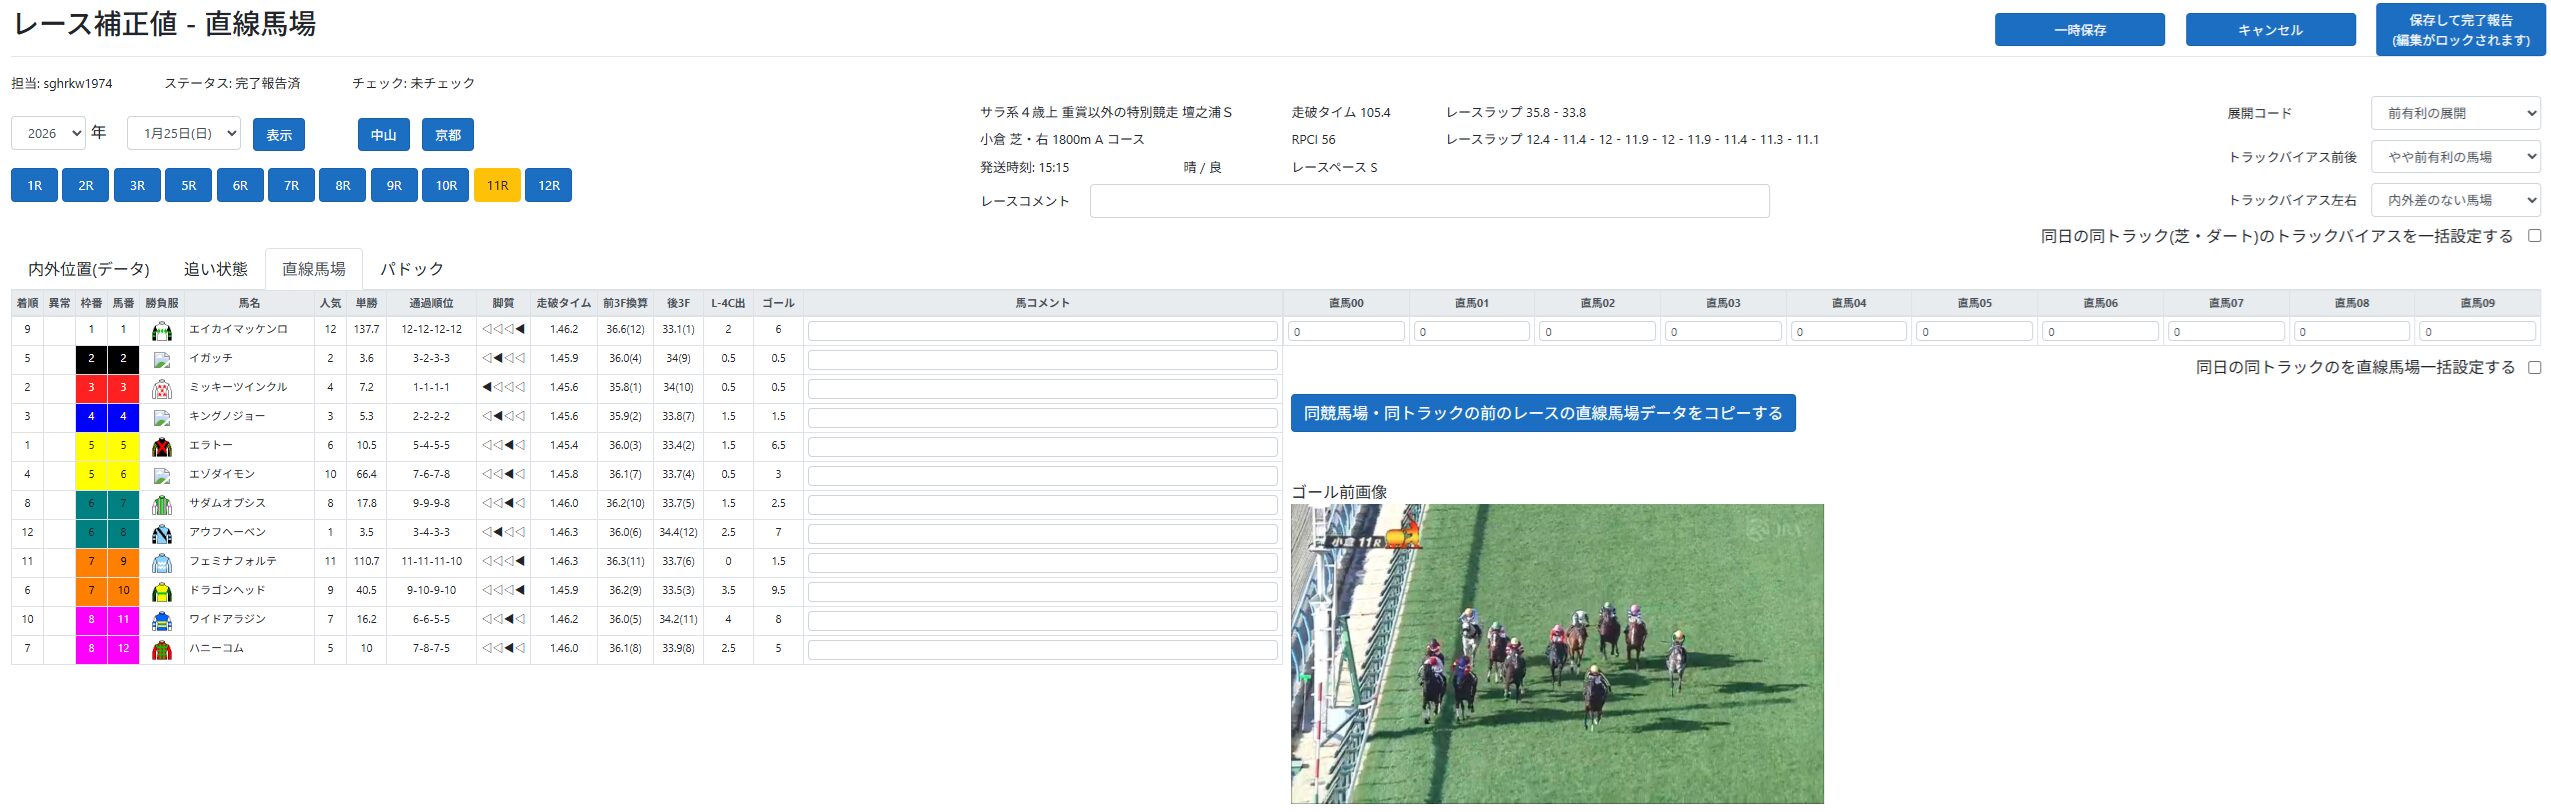2551x812 pixels.
Task: Click jockey silks icon for ドラゴンヘッド
Action: click(161, 592)
